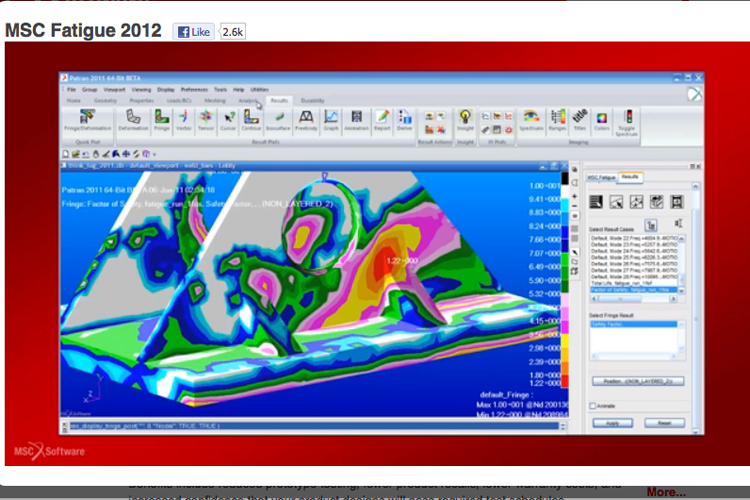Open the Preferences menu
The width and height of the screenshot is (750, 500).
coord(194,90)
